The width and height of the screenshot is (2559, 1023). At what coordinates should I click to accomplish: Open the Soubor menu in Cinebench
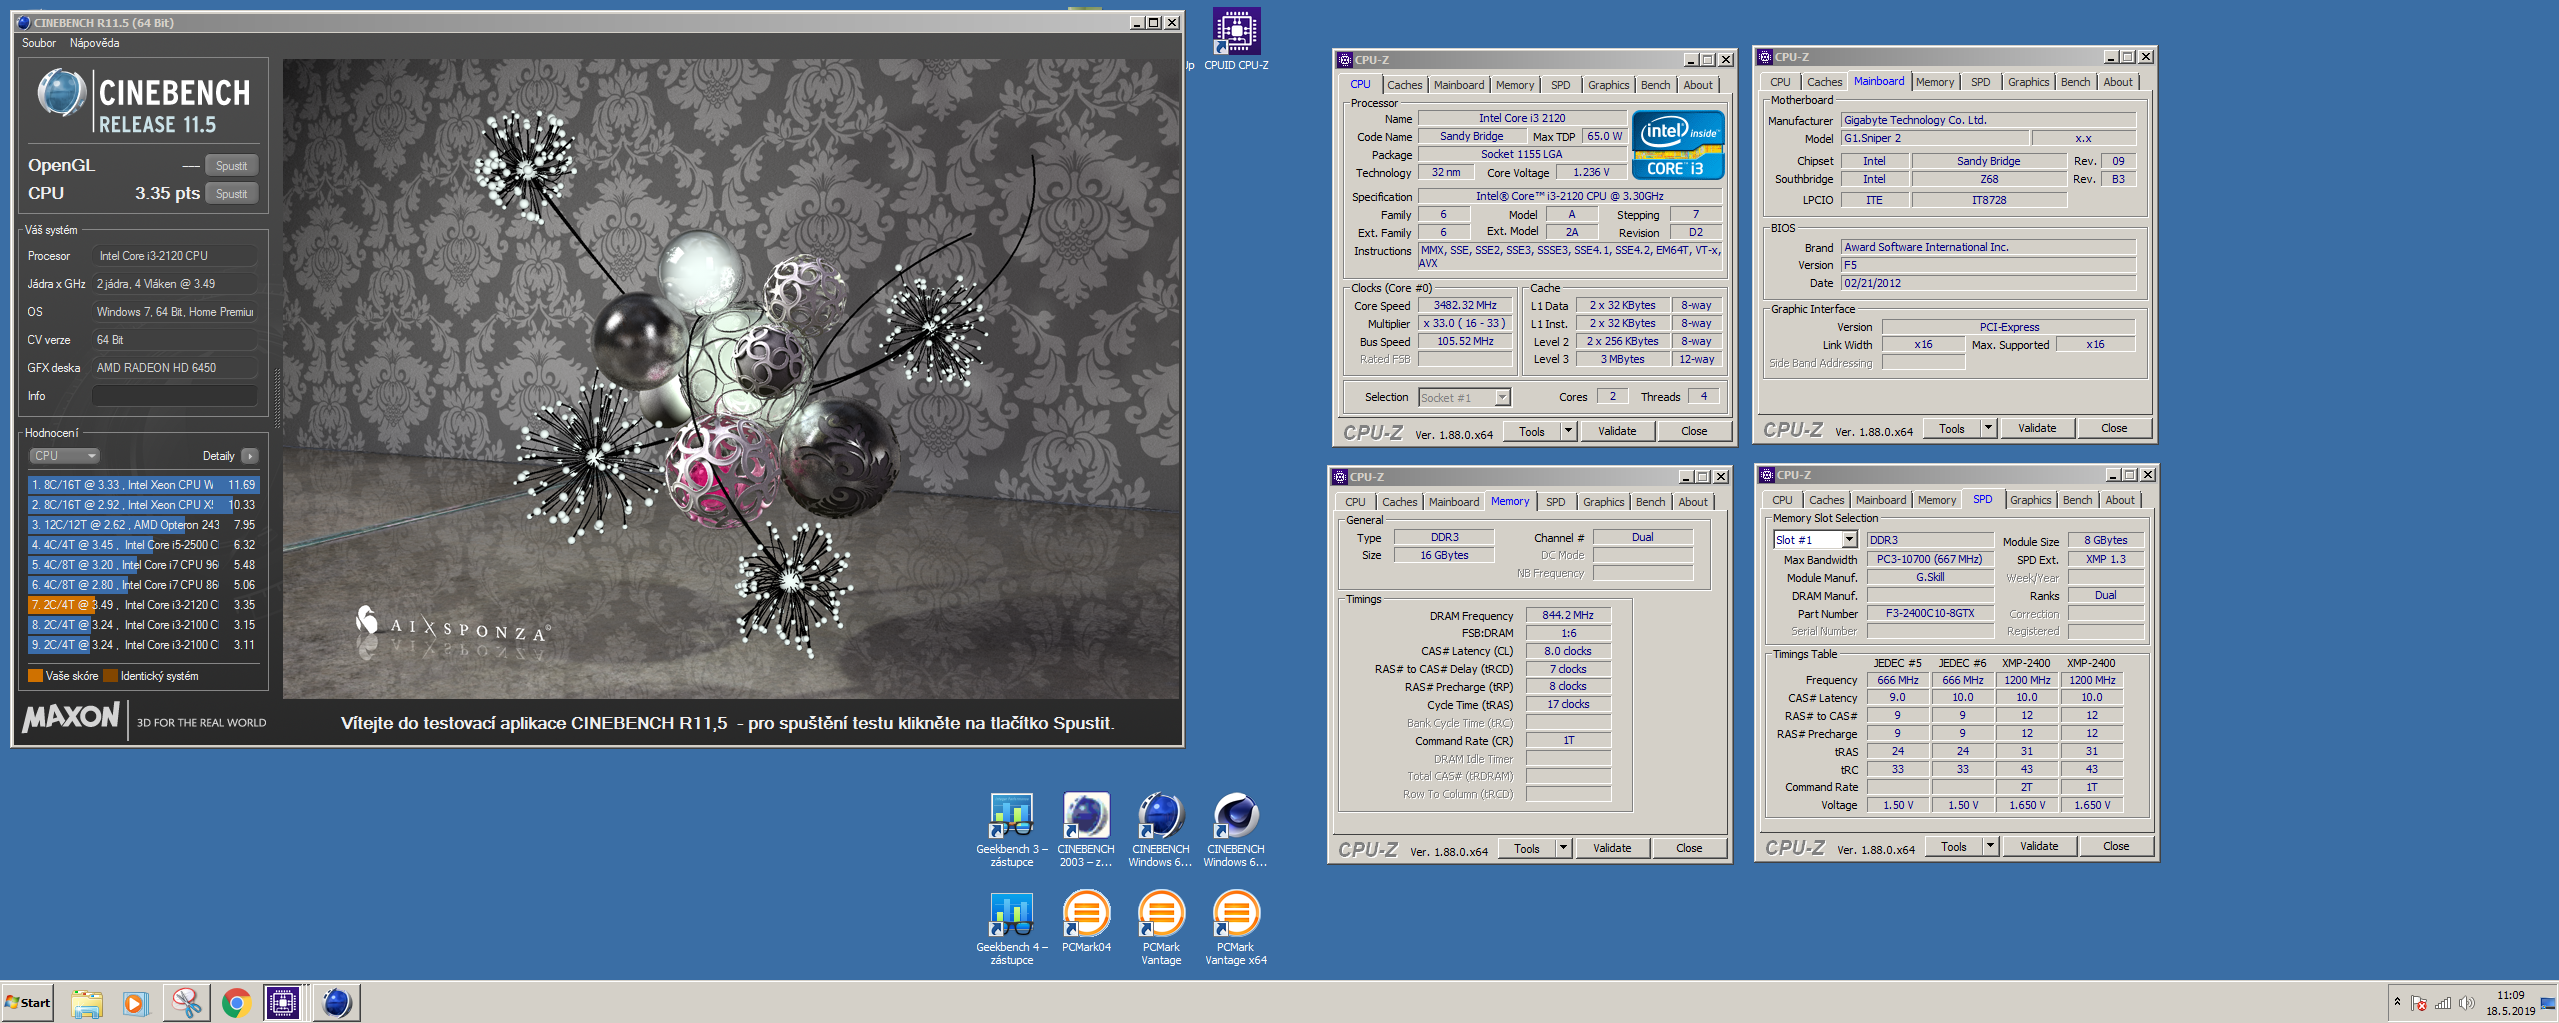click(x=39, y=43)
